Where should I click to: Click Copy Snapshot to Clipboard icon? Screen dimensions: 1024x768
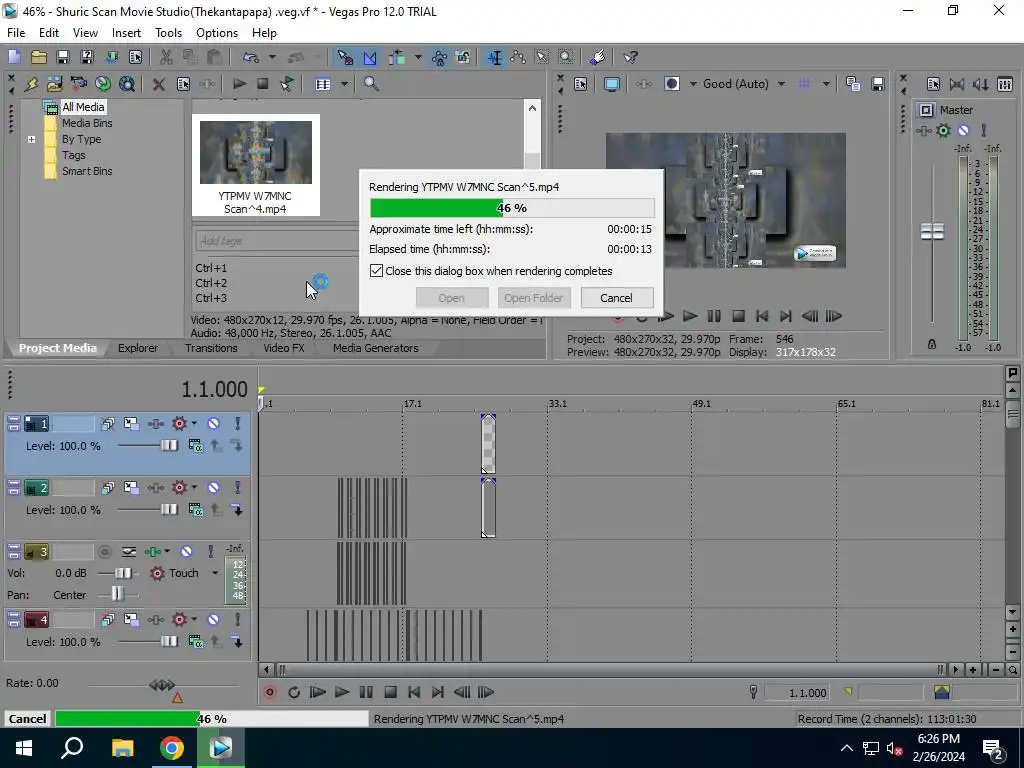click(x=853, y=84)
